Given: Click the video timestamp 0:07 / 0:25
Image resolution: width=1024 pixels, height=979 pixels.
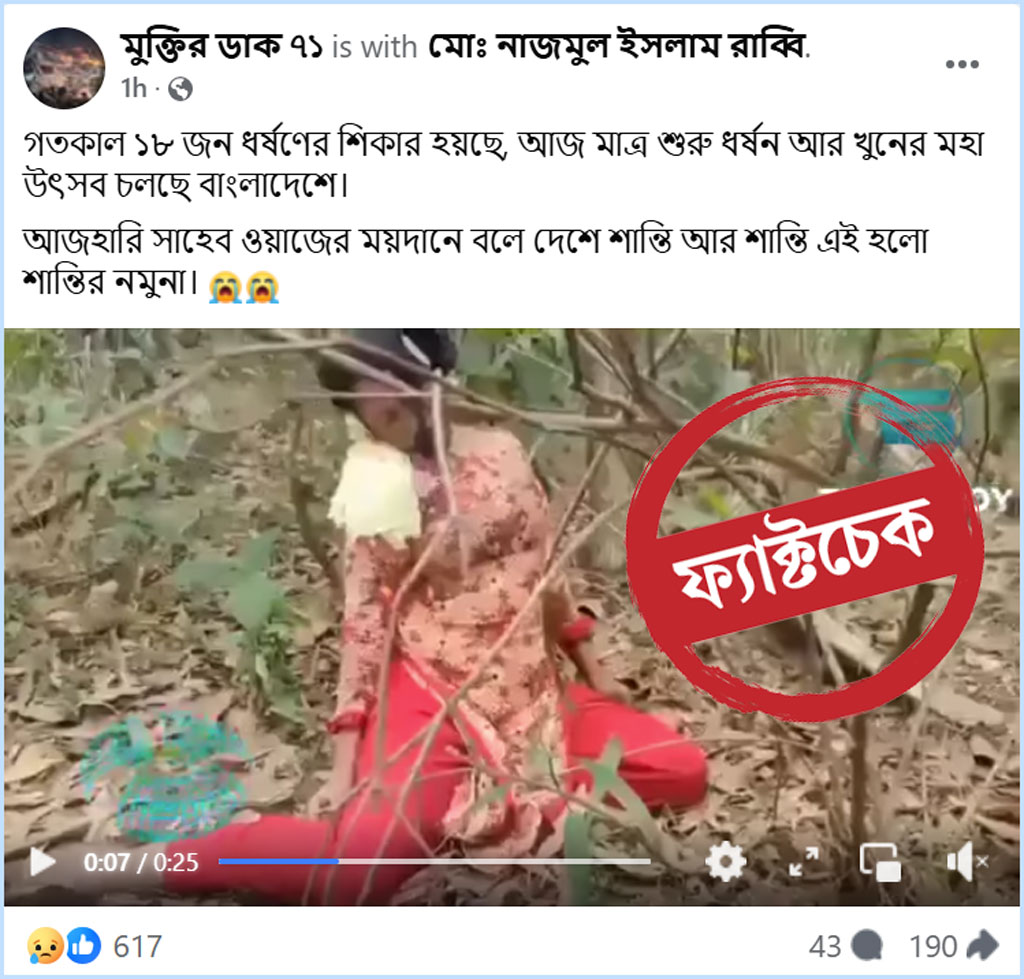Looking at the screenshot, I should (140, 862).
